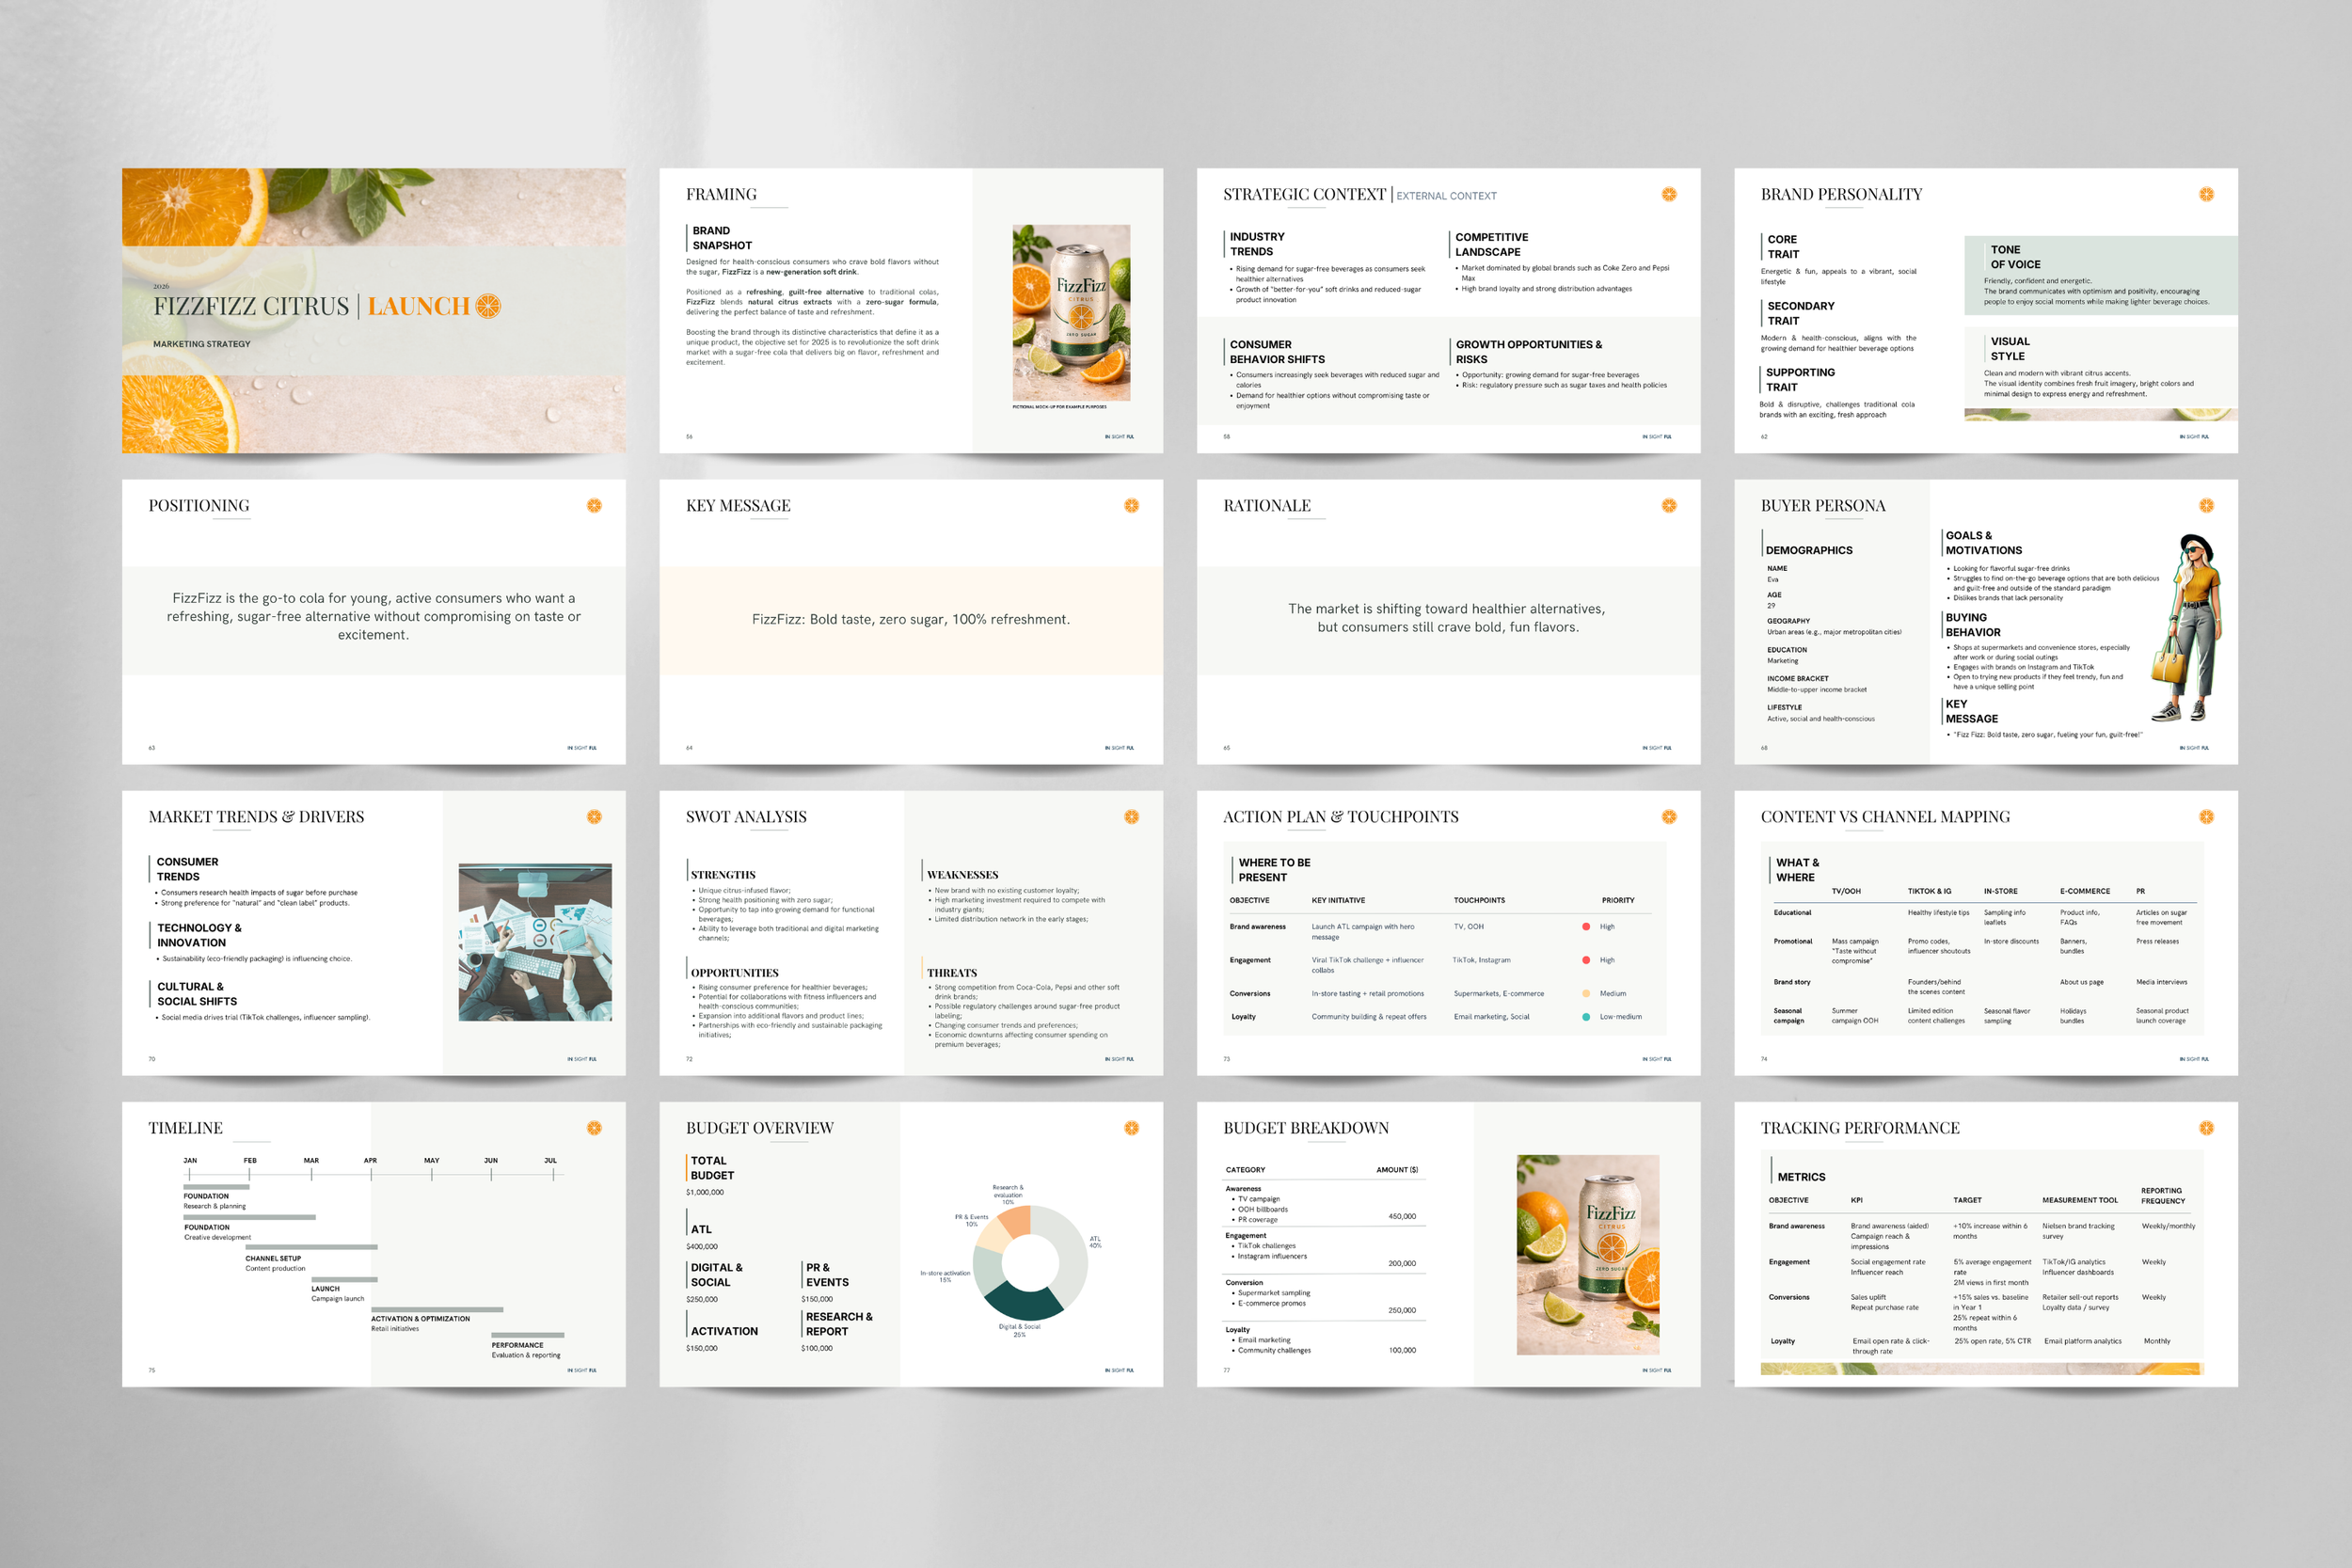Click the 'TONE OF VOICE' heading

2015,257
